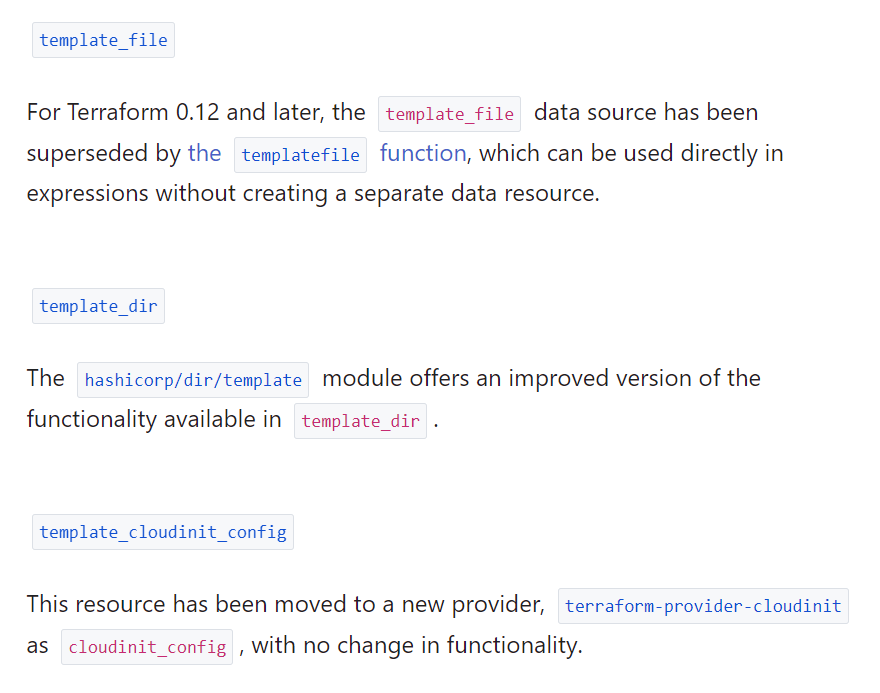
Task: Select the red cloudinit_config inline code
Action: click(147, 647)
